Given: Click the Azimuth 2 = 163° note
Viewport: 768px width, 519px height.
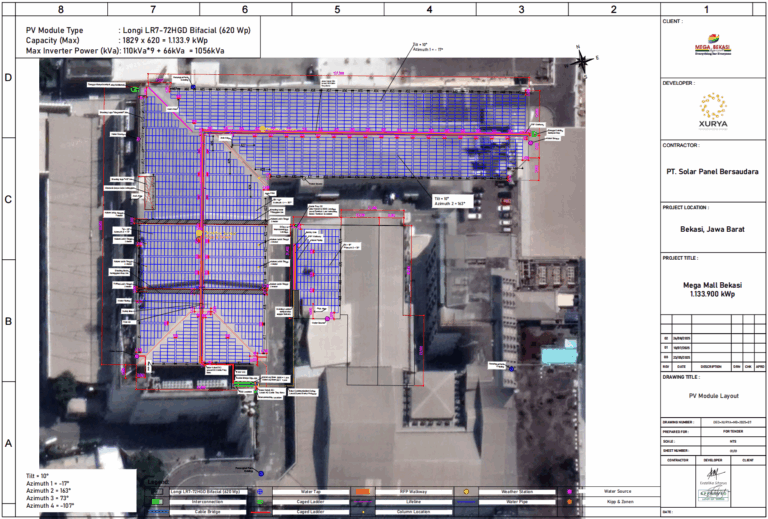Looking at the screenshot, I should (x=51, y=491).
